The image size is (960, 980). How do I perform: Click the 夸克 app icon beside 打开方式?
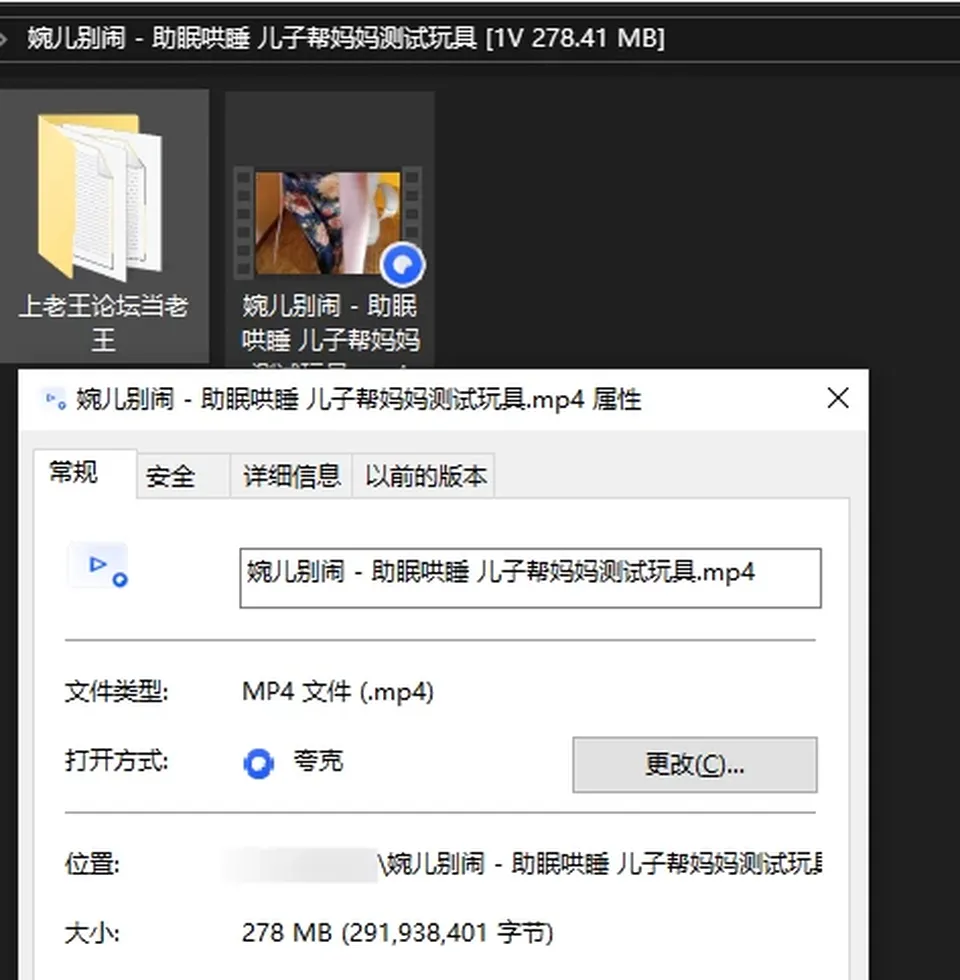[x=259, y=763]
